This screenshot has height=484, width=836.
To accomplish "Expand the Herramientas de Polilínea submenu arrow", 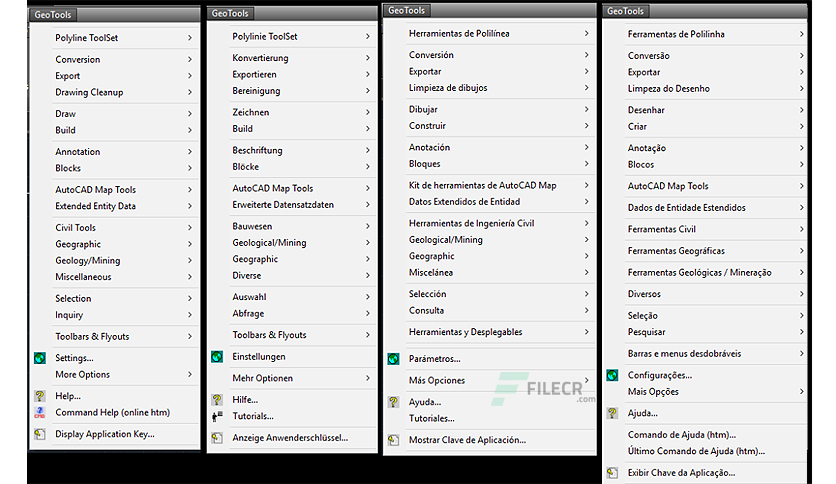I will 586,33.
